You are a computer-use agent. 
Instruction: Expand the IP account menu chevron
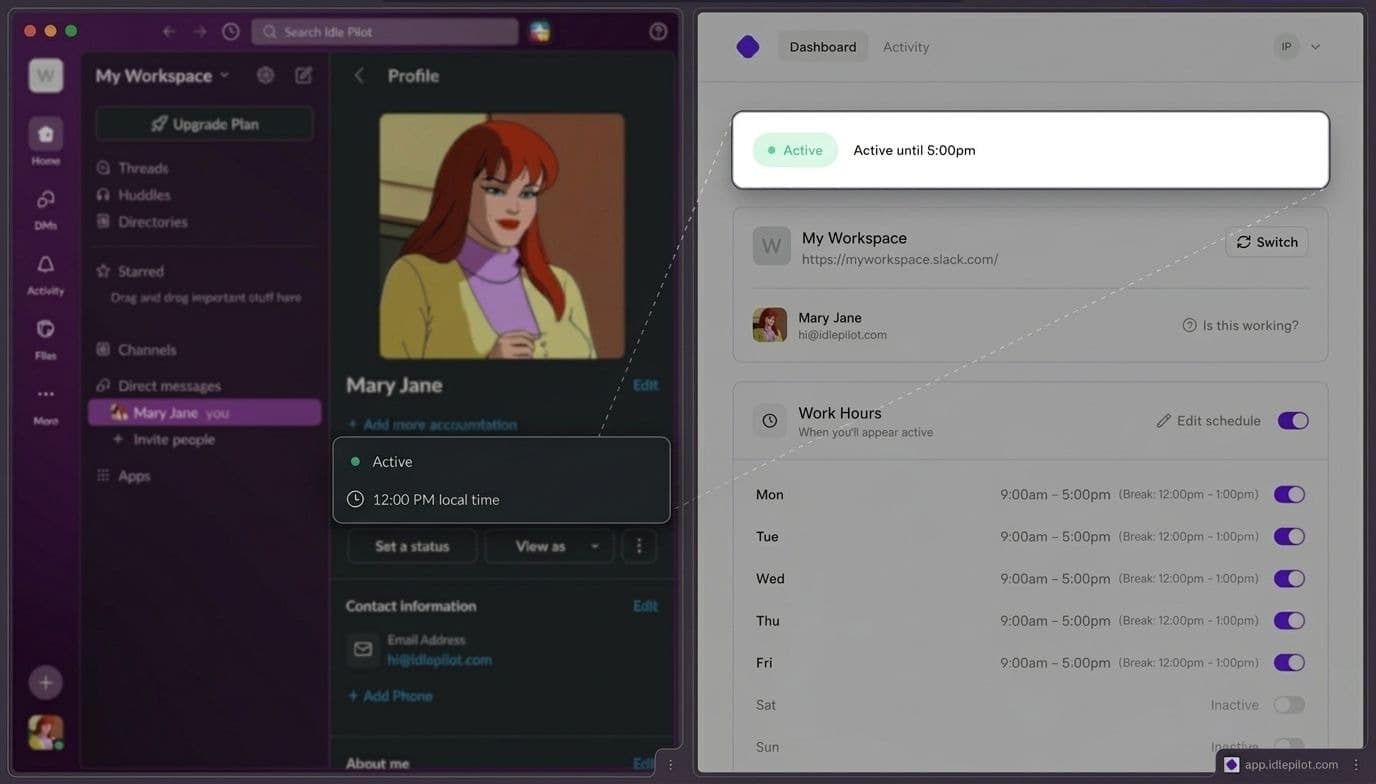[x=1316, y=46]
